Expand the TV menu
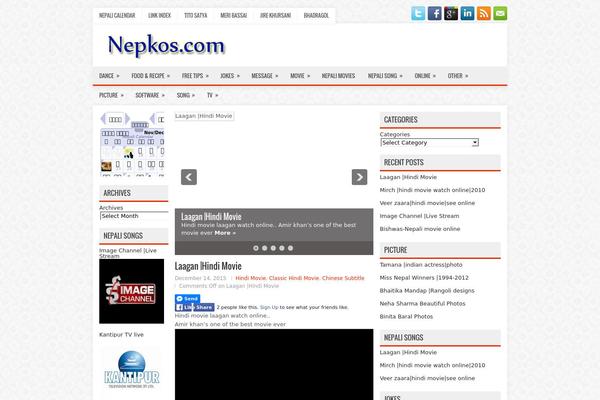Screen dimensions: 600x400 tap(212, 95)
